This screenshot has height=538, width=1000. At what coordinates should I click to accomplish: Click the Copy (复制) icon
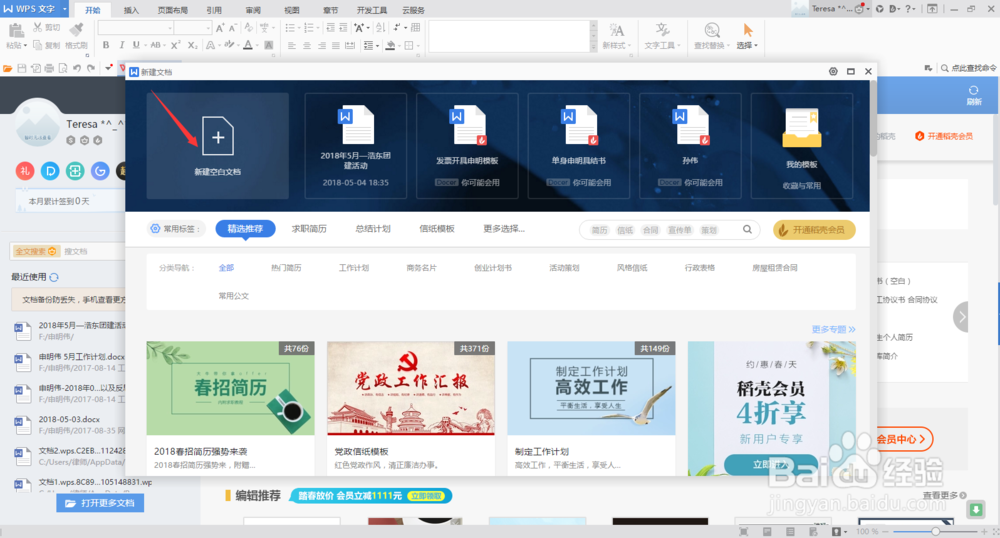click(x=38, y=45)
